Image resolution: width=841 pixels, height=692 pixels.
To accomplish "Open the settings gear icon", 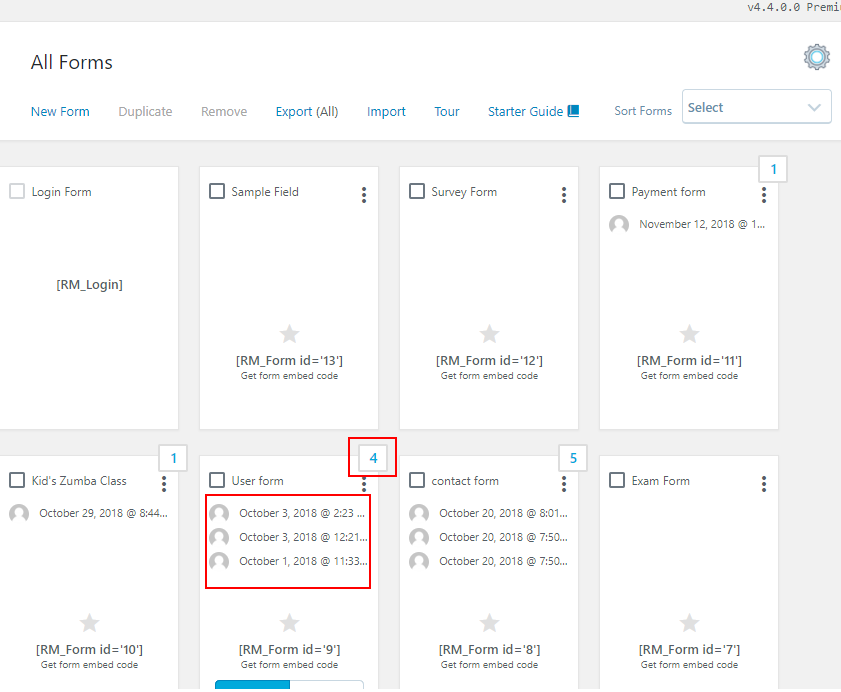I will point(816,57).
